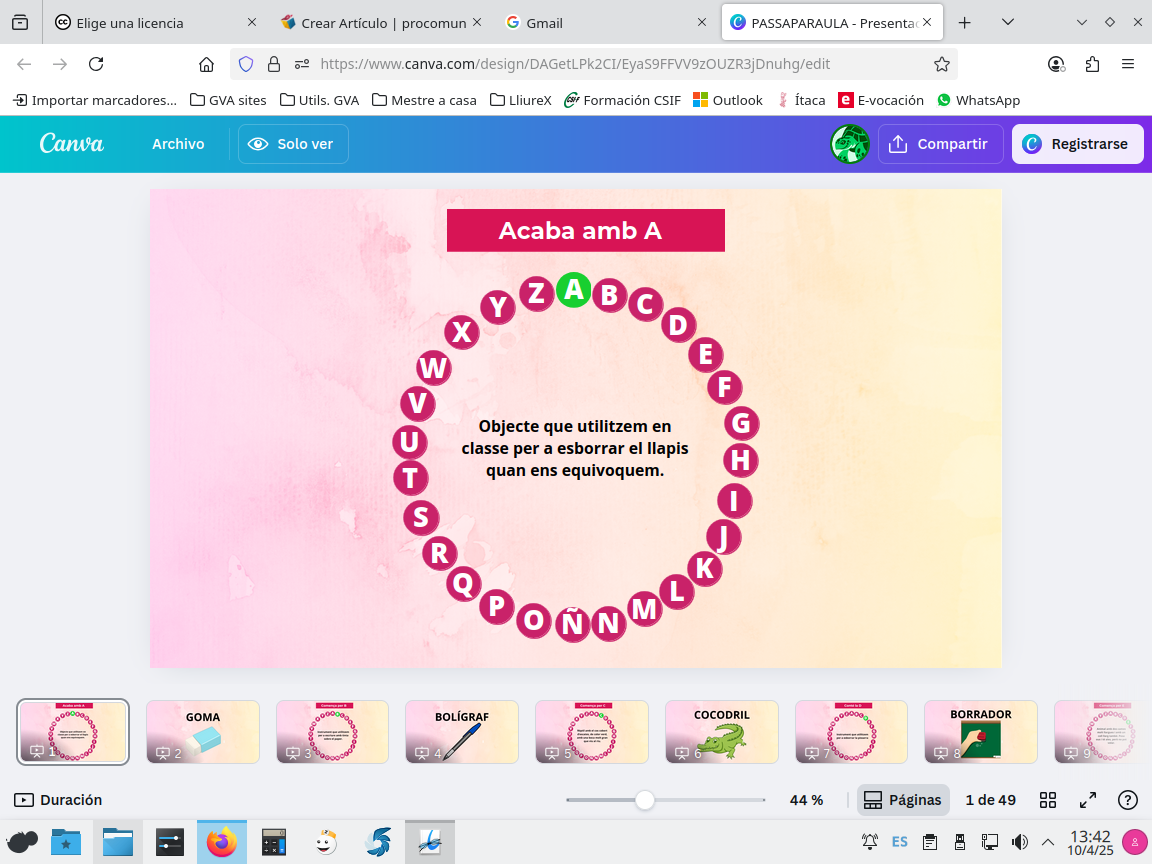This screenshot has width=1152, height=864.
Task: Toggle the Páginas thumbnails panel
Action: (903, 800)
